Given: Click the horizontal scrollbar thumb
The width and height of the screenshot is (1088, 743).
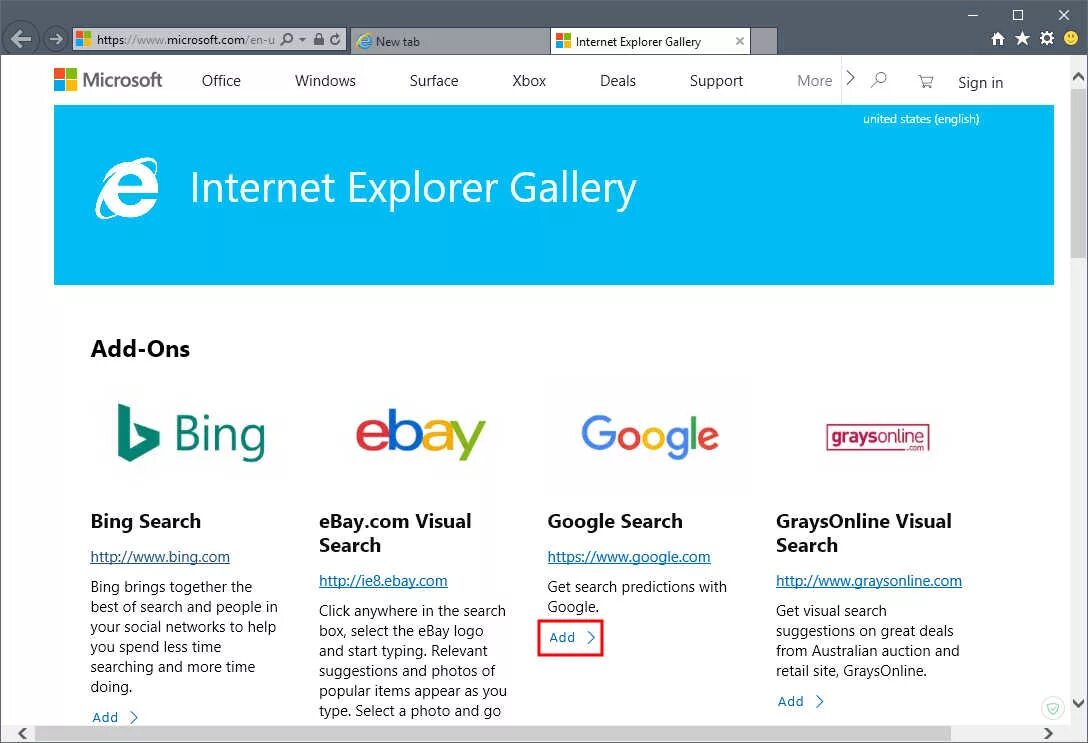Looking at the screenshot, I should point(493,733).
